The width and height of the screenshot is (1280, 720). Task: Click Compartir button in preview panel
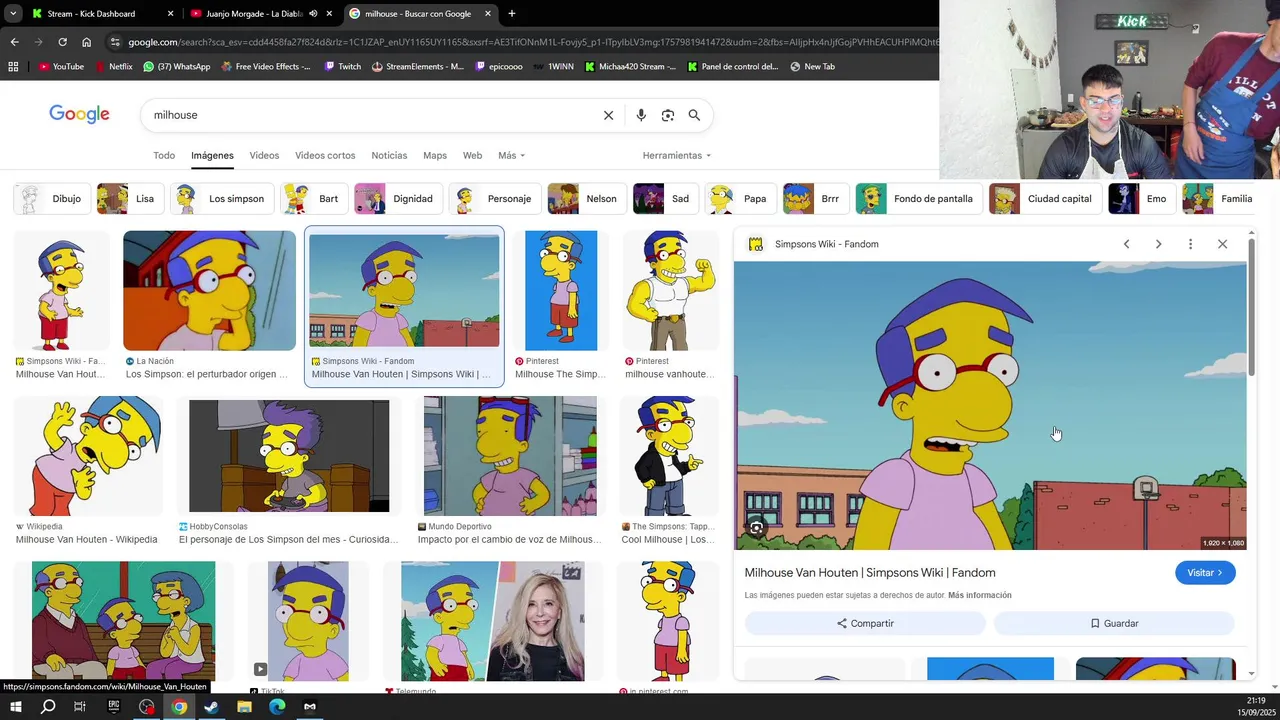tap(865, 623)
